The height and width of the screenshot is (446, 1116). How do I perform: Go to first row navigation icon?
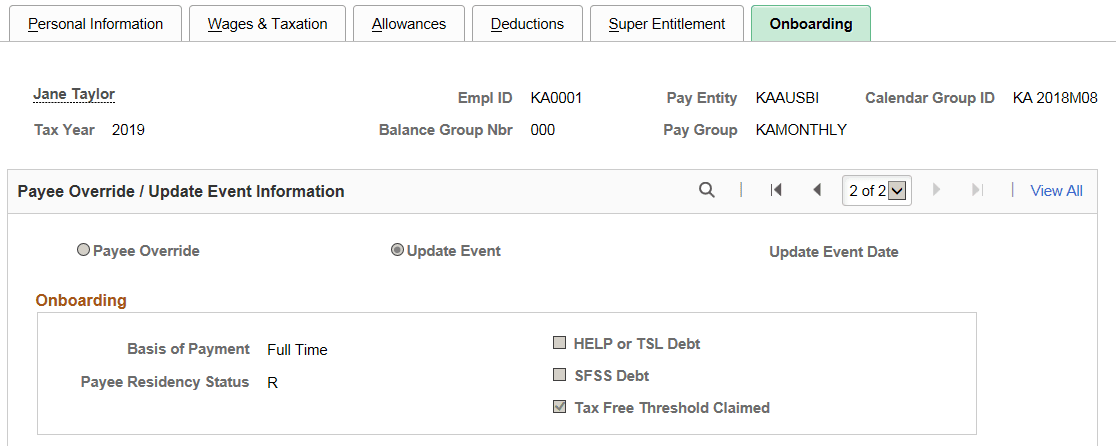point(776,190)
